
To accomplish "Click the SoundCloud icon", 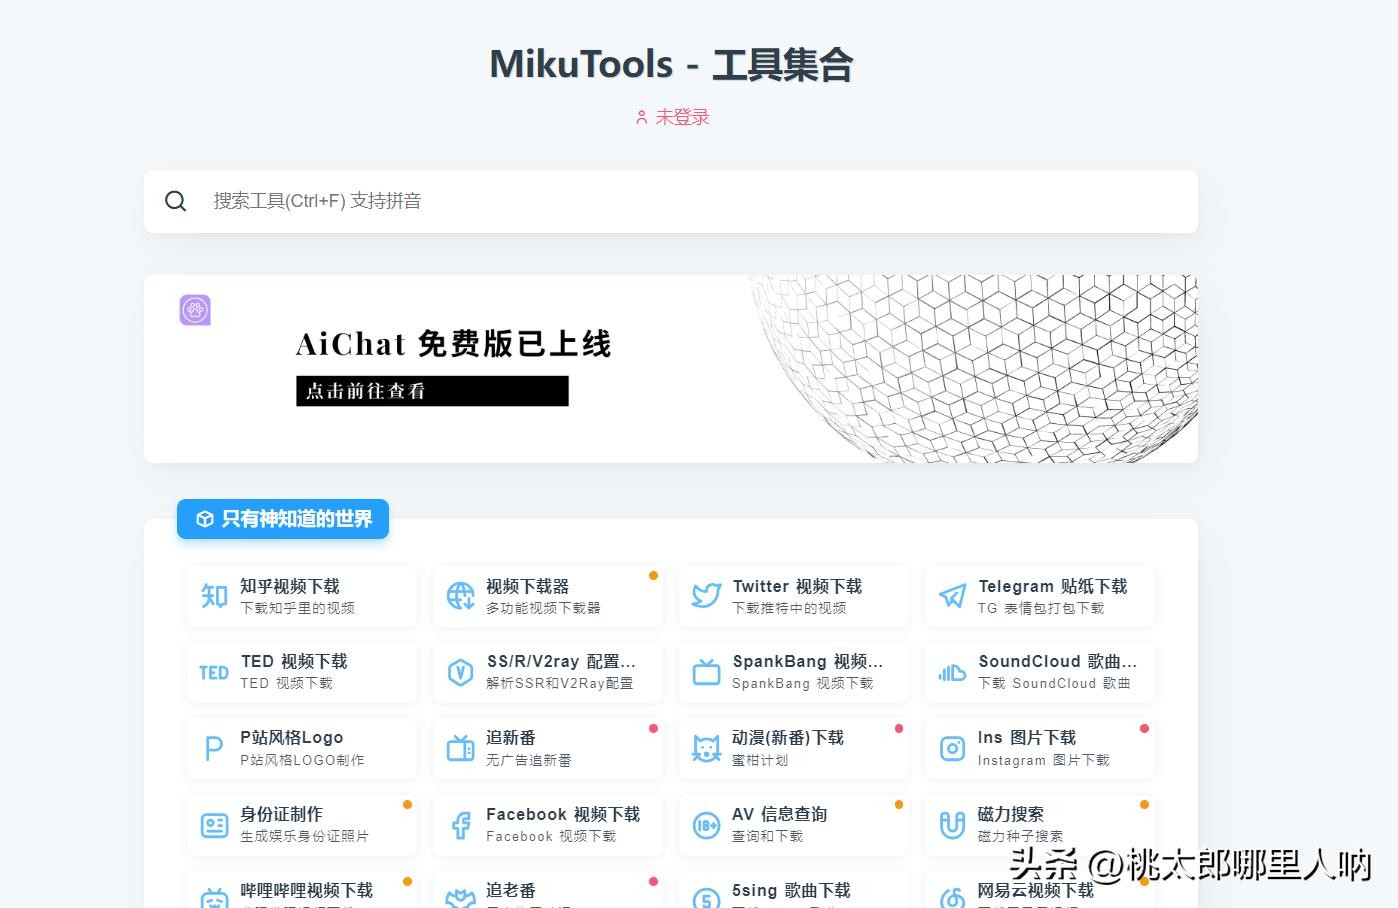I will coord(952,673).
